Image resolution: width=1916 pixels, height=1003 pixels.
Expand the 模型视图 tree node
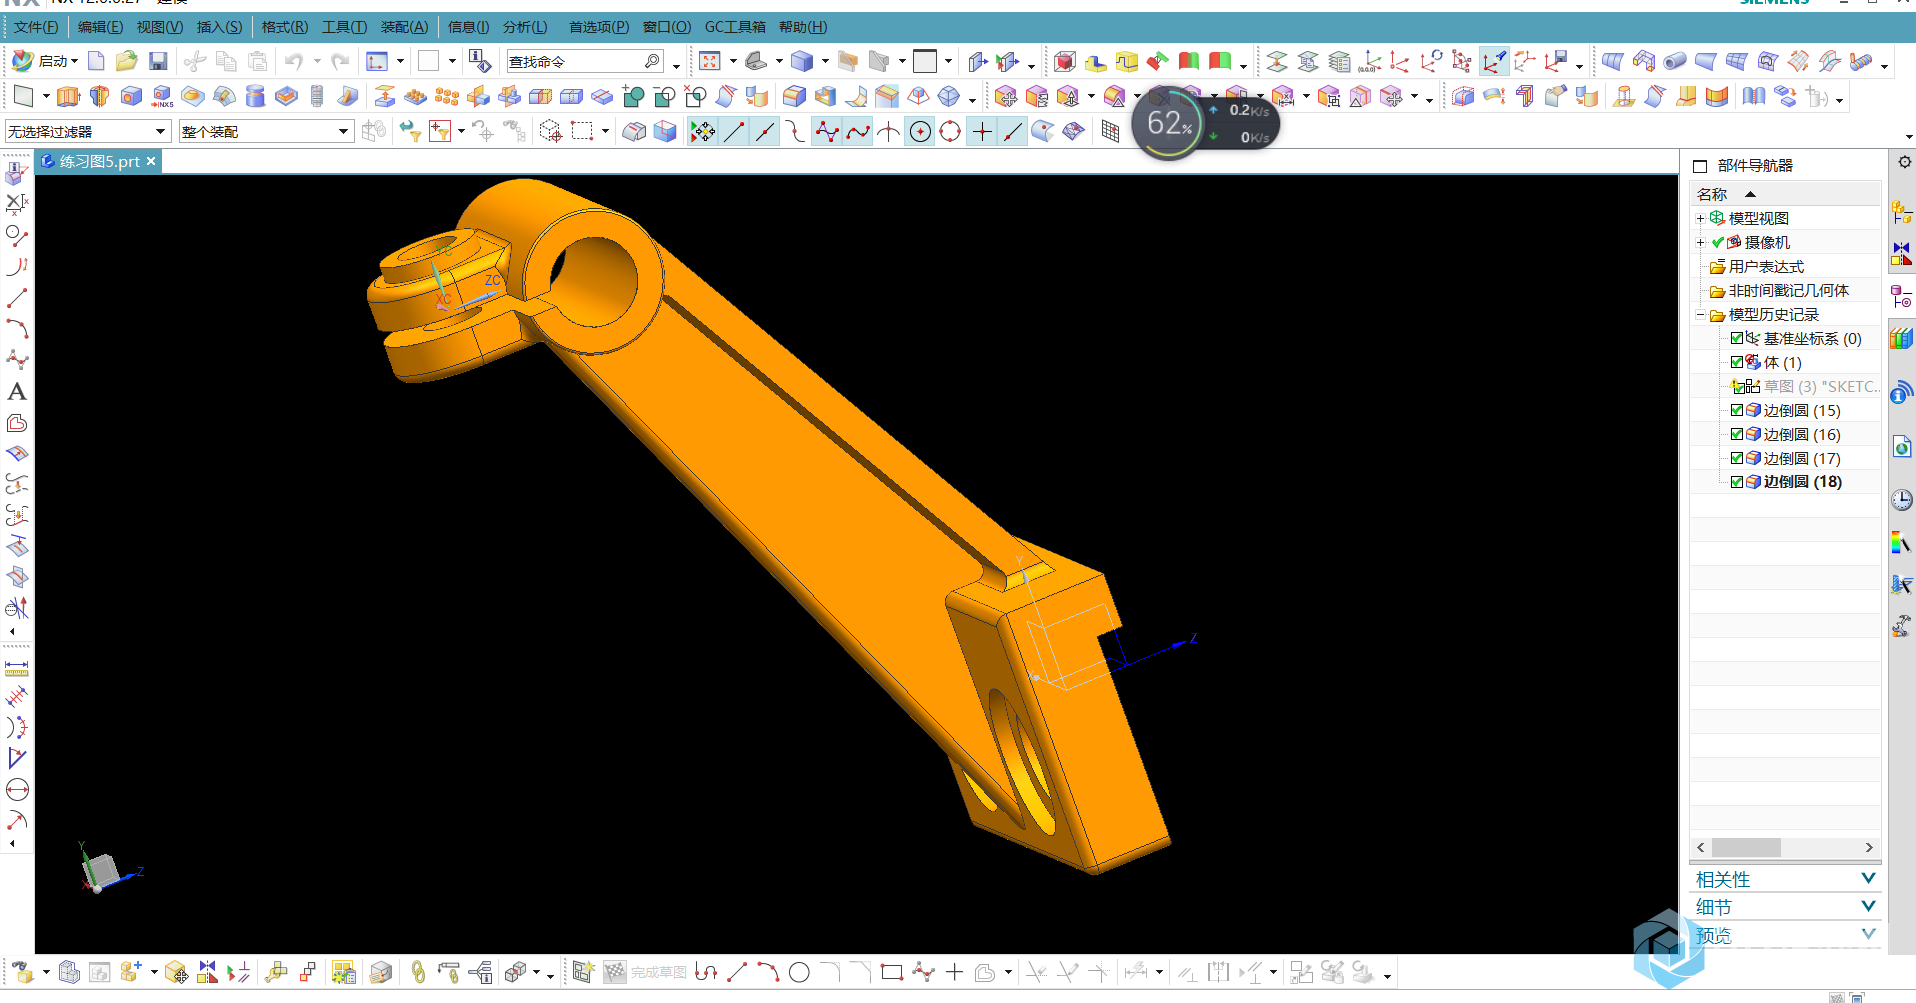[1700, 218]
